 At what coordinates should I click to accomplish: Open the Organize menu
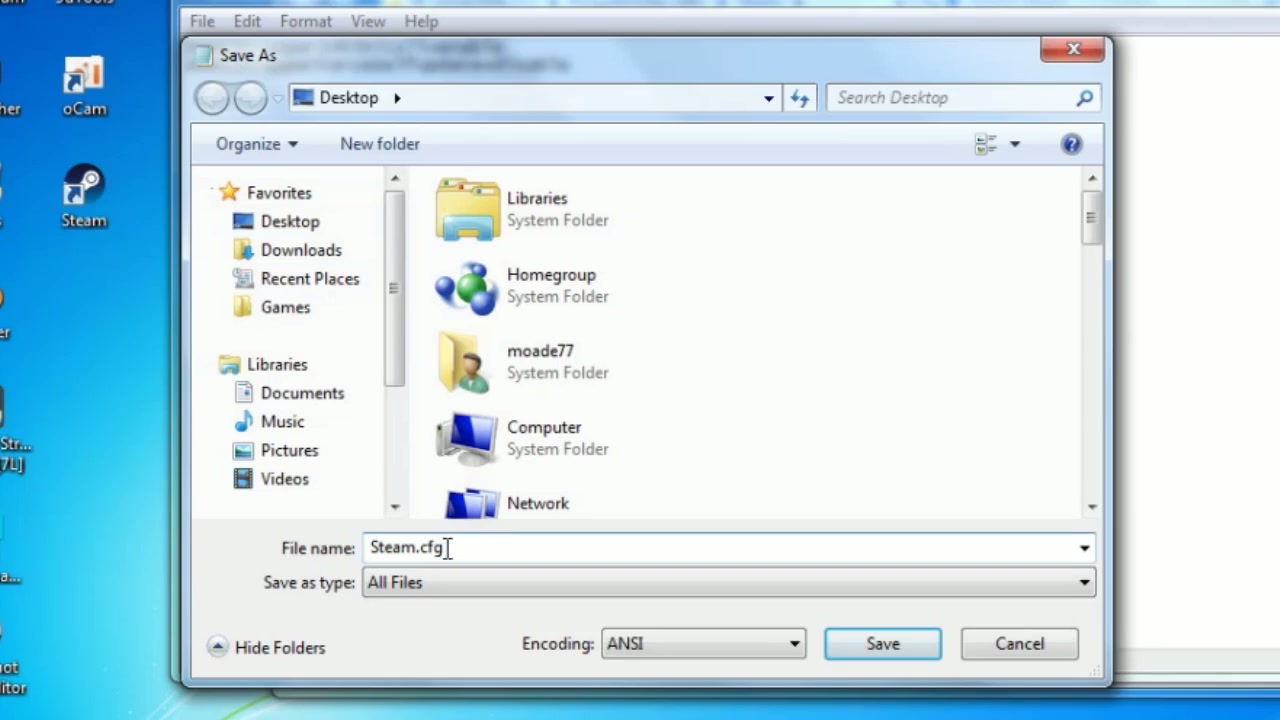coord(256,143)
